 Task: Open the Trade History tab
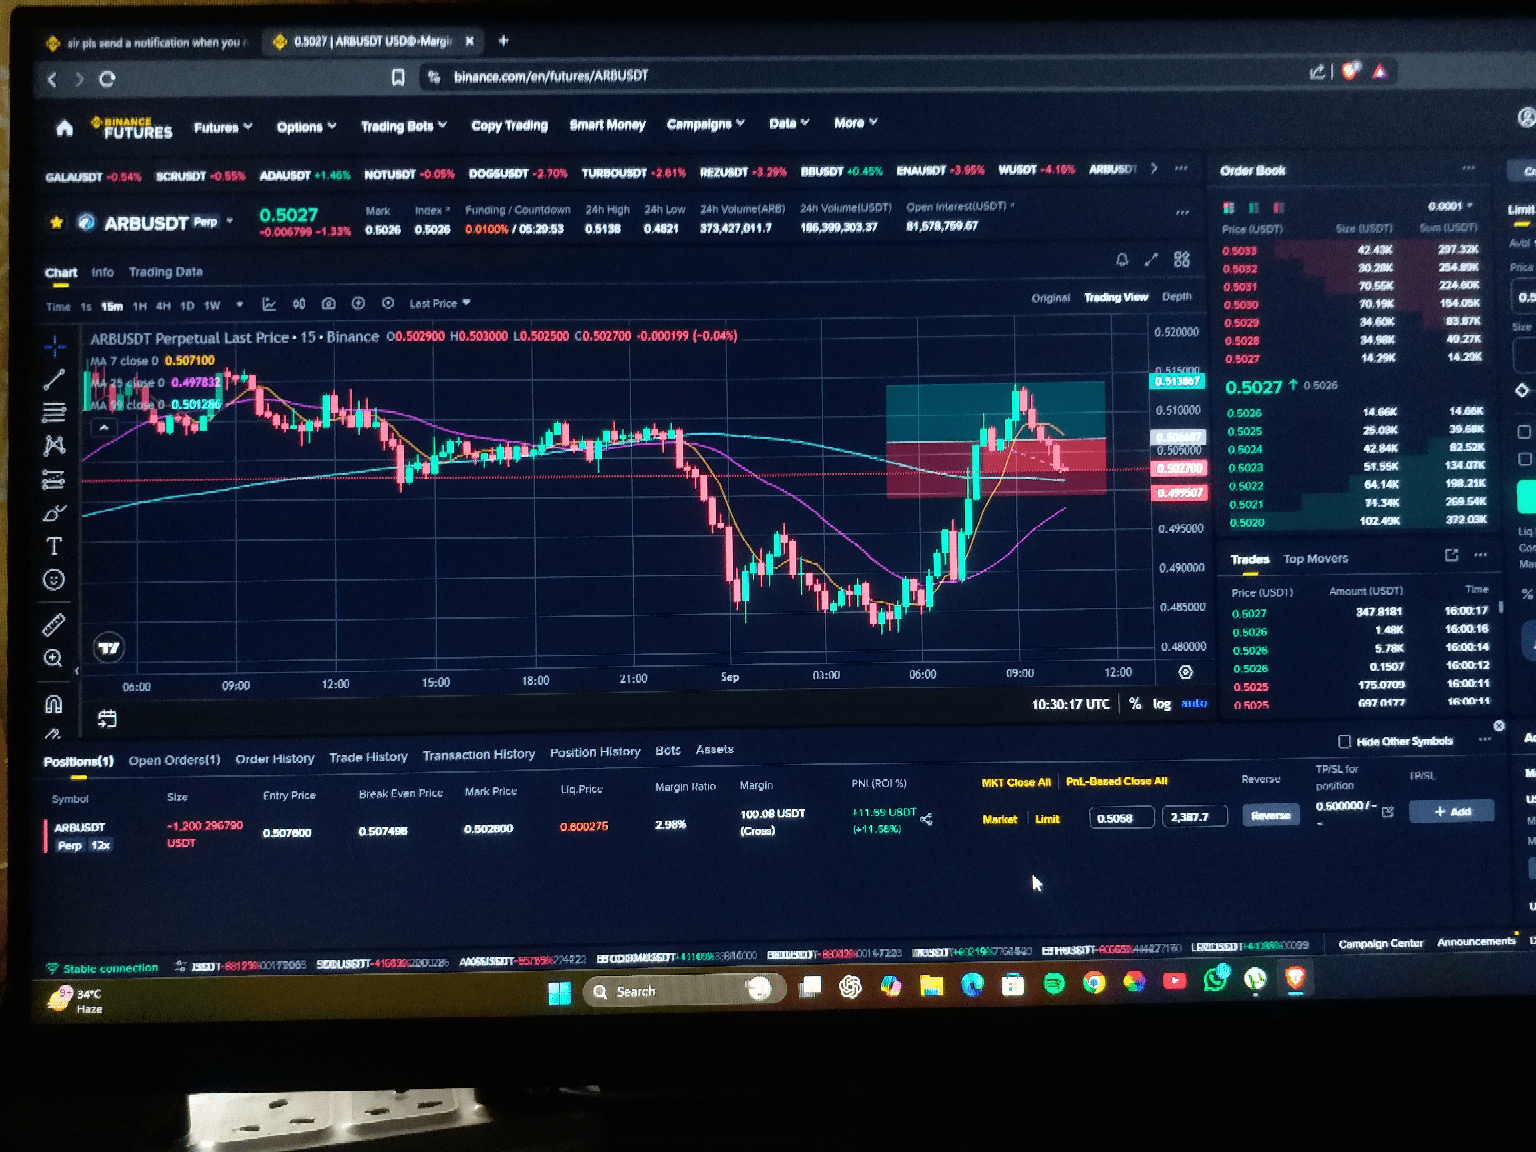368,757
